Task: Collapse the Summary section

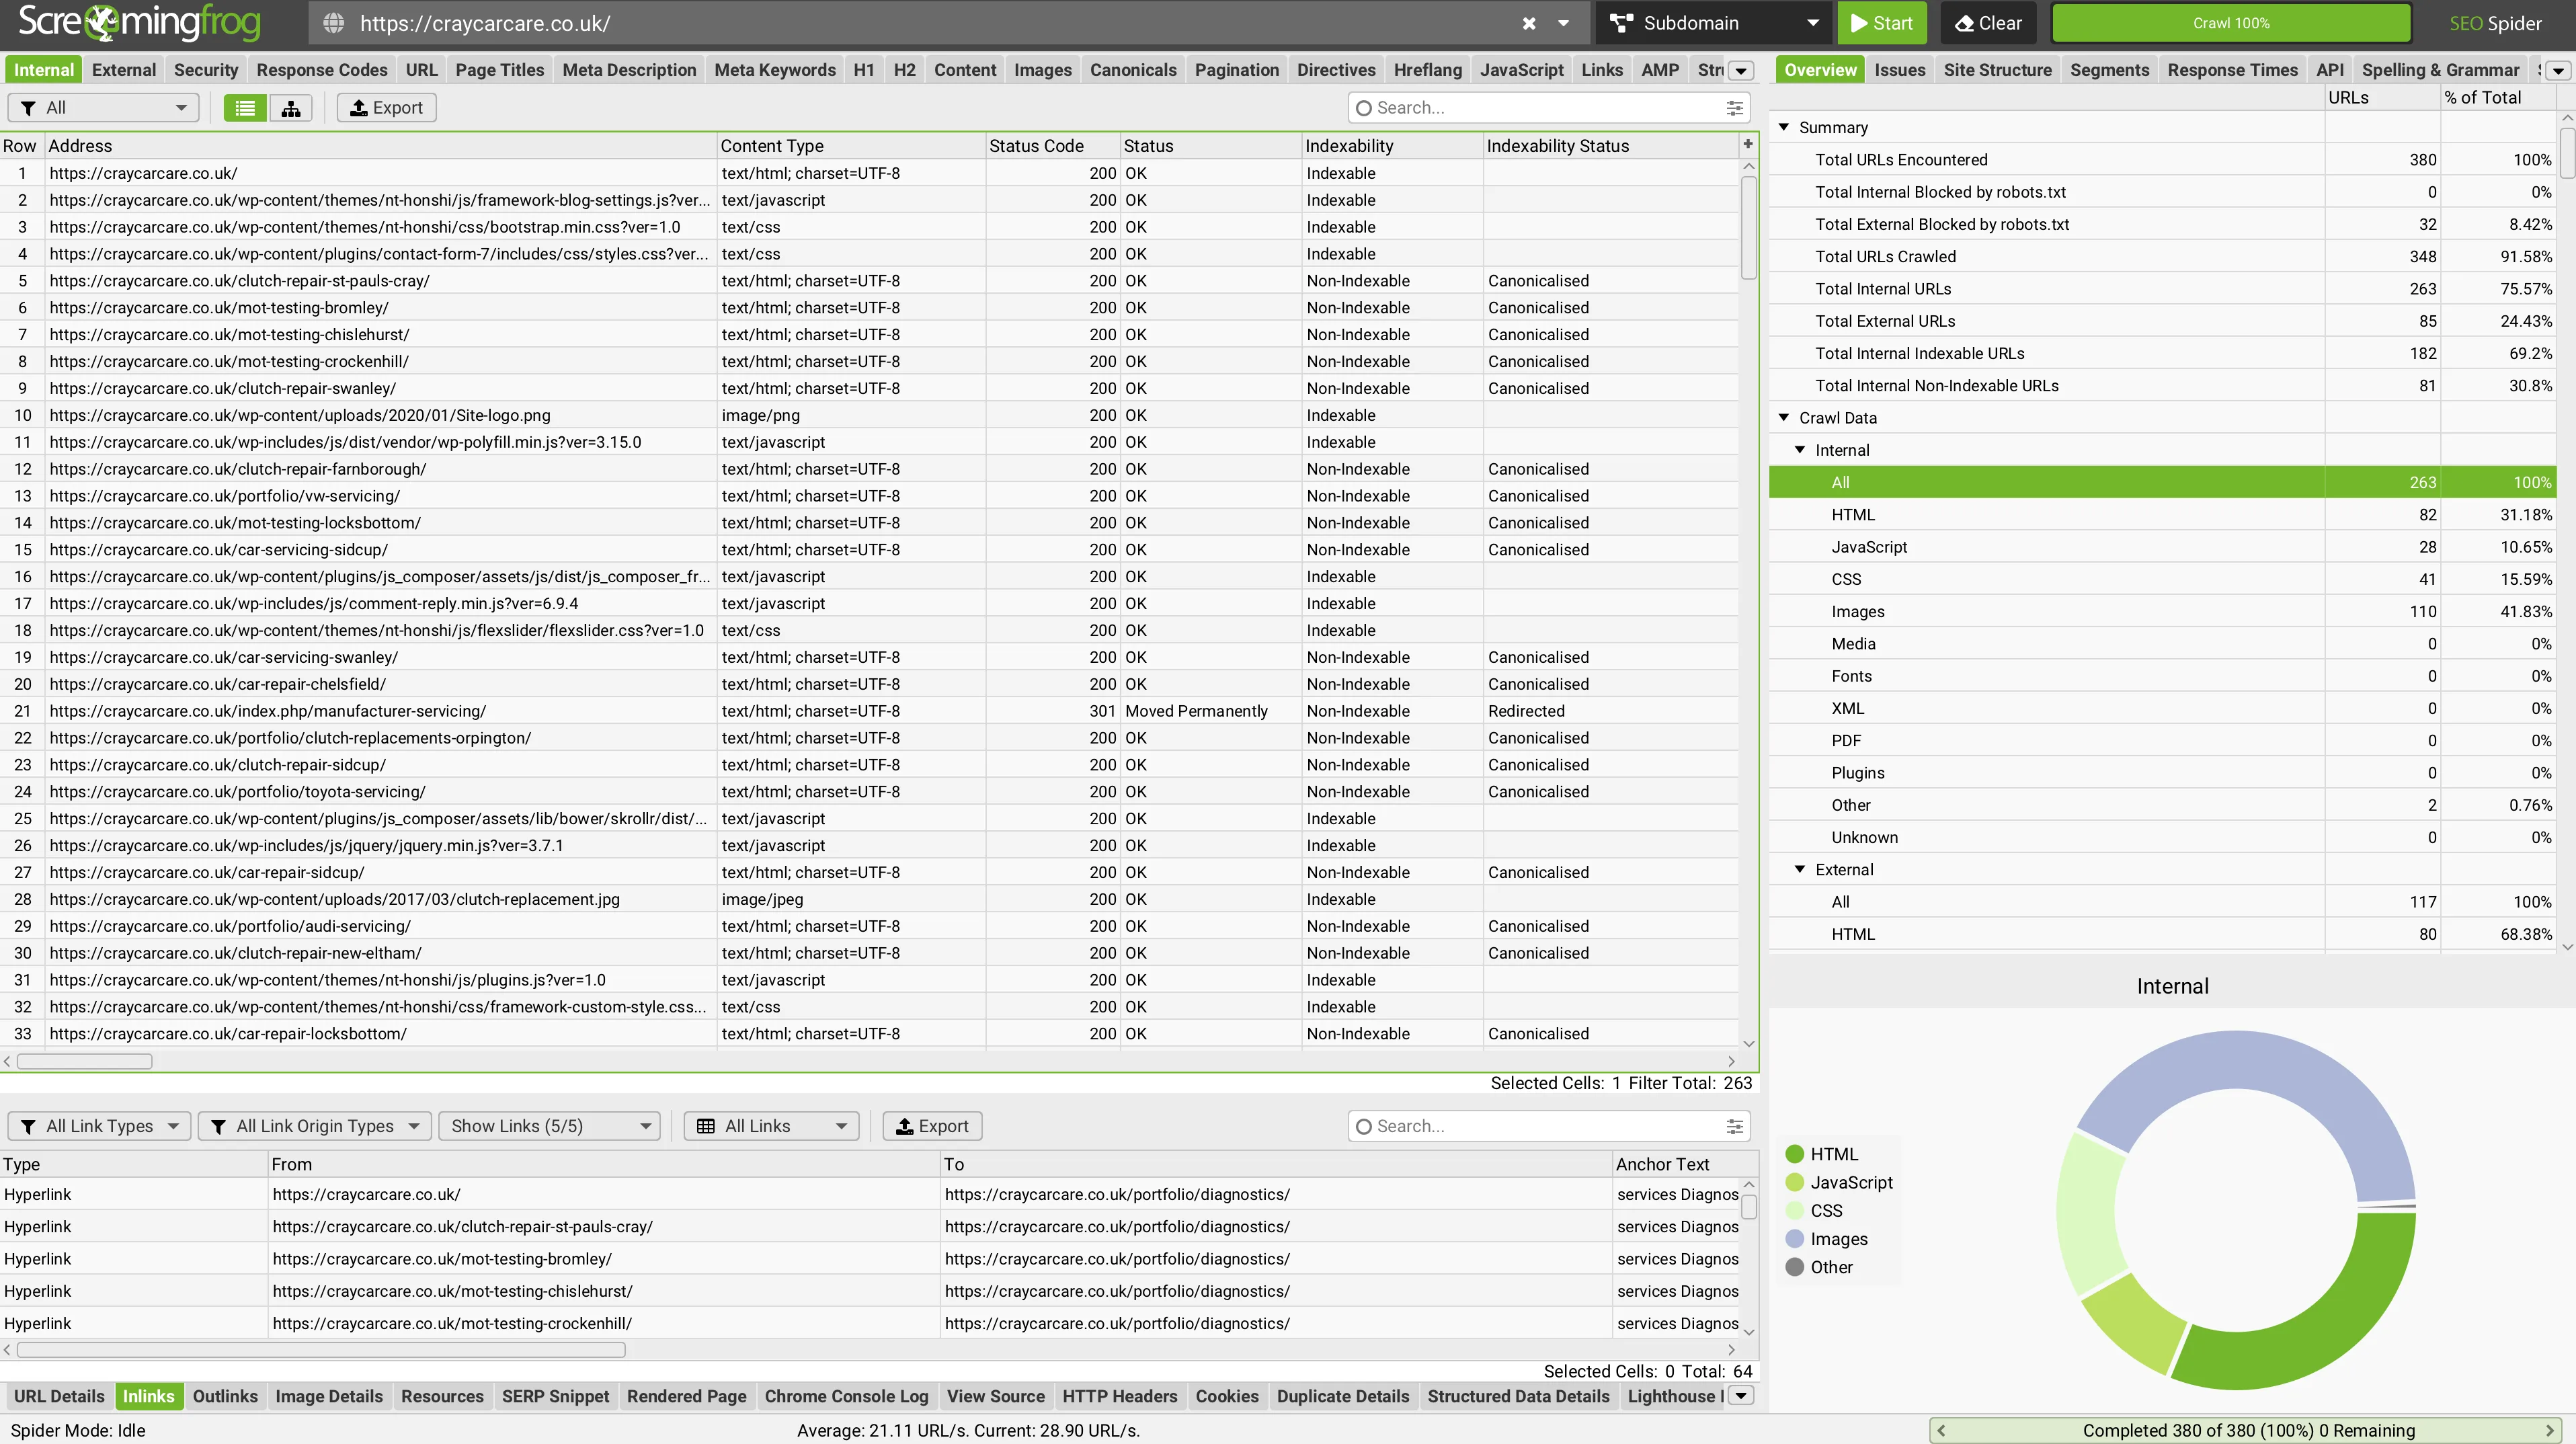Action: pyautogui.click(x=1783, y=127)
